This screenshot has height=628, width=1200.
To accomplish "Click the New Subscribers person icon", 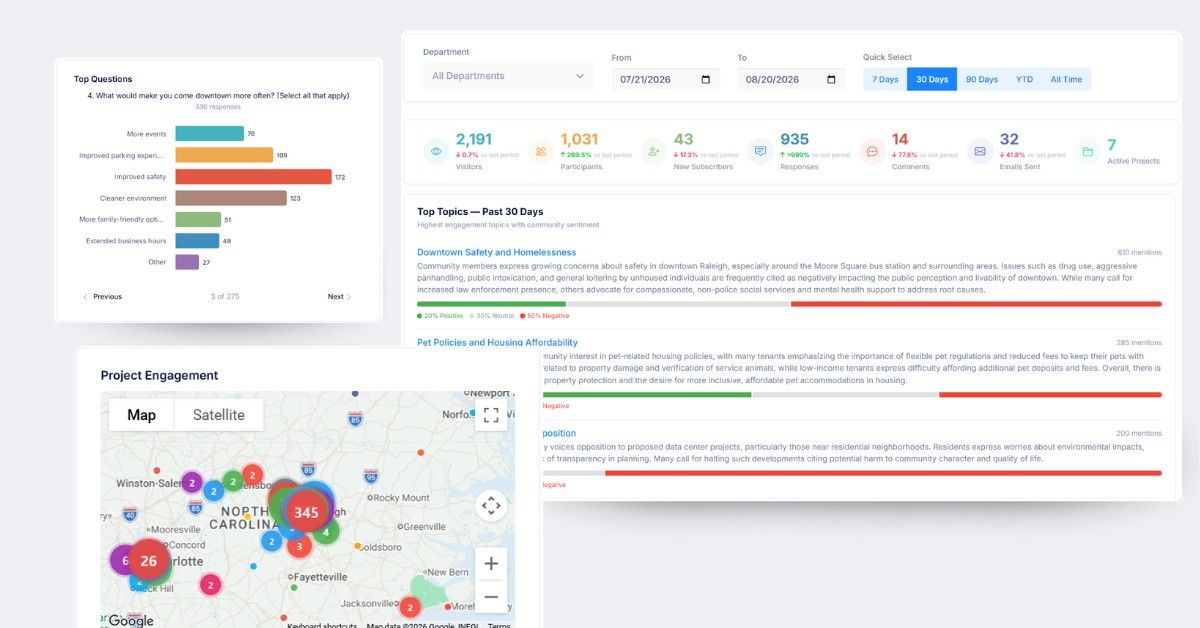I will [x=654, y=152].
